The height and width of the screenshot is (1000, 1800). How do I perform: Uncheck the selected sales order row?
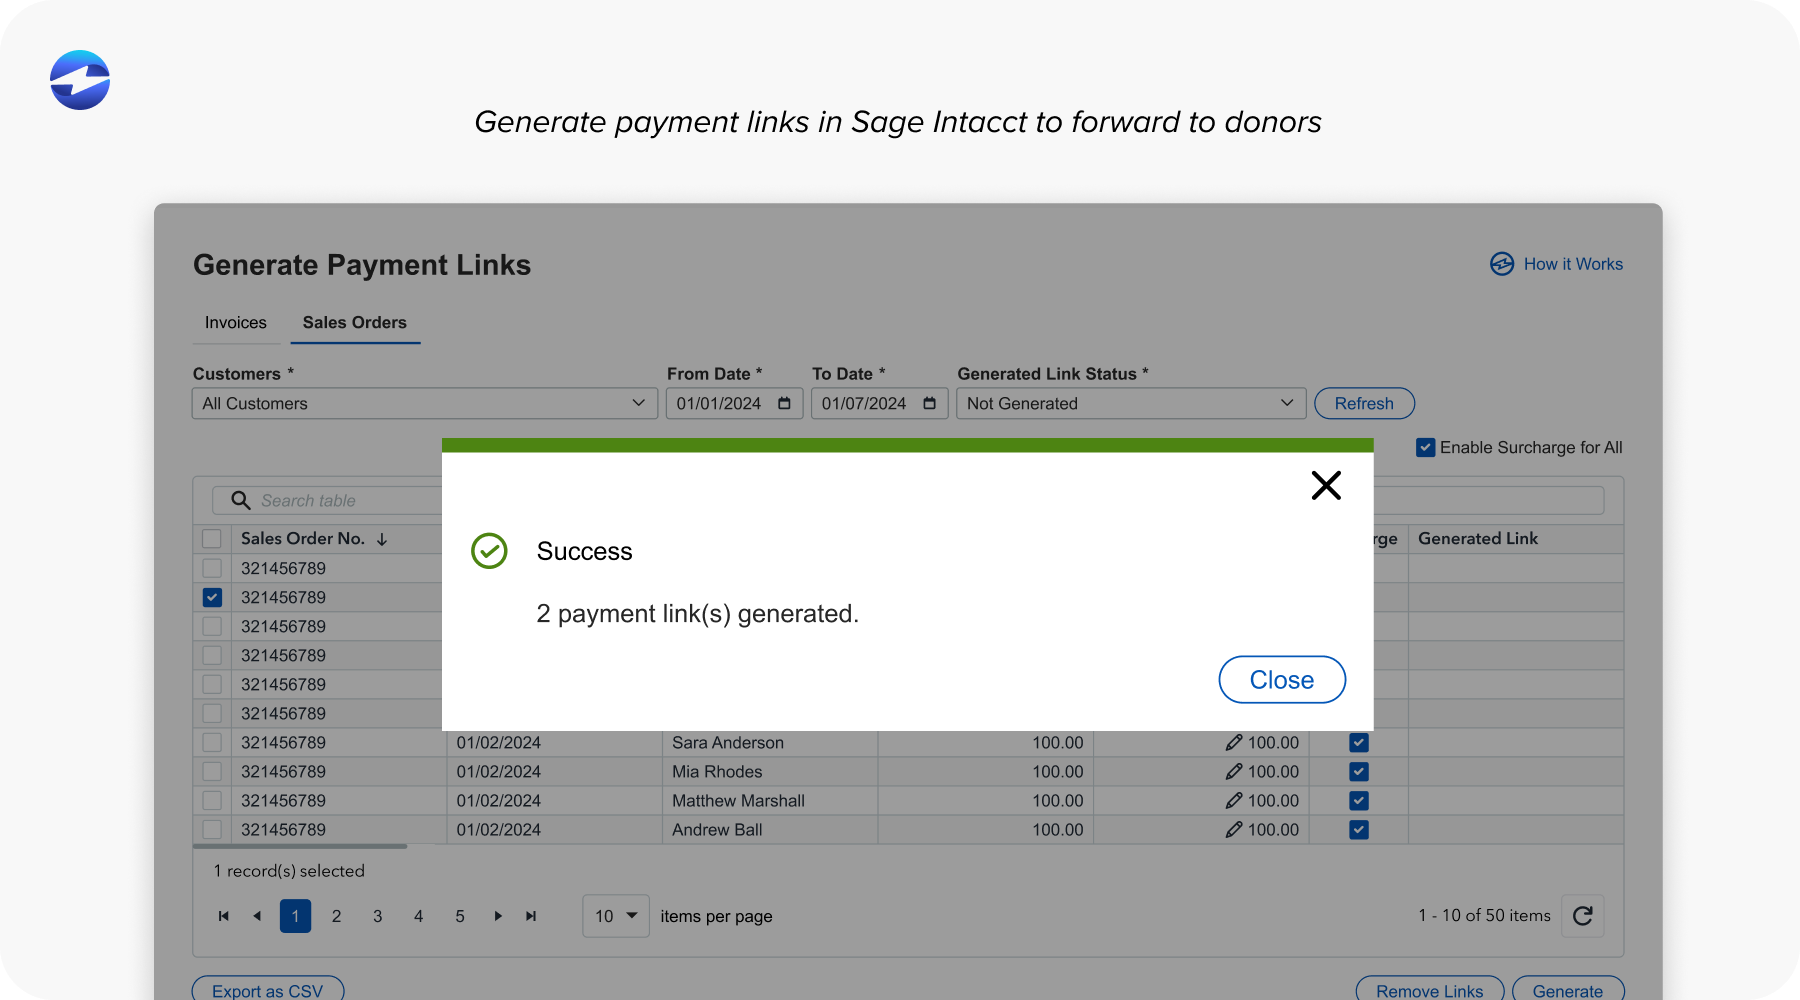coord(211,597)
